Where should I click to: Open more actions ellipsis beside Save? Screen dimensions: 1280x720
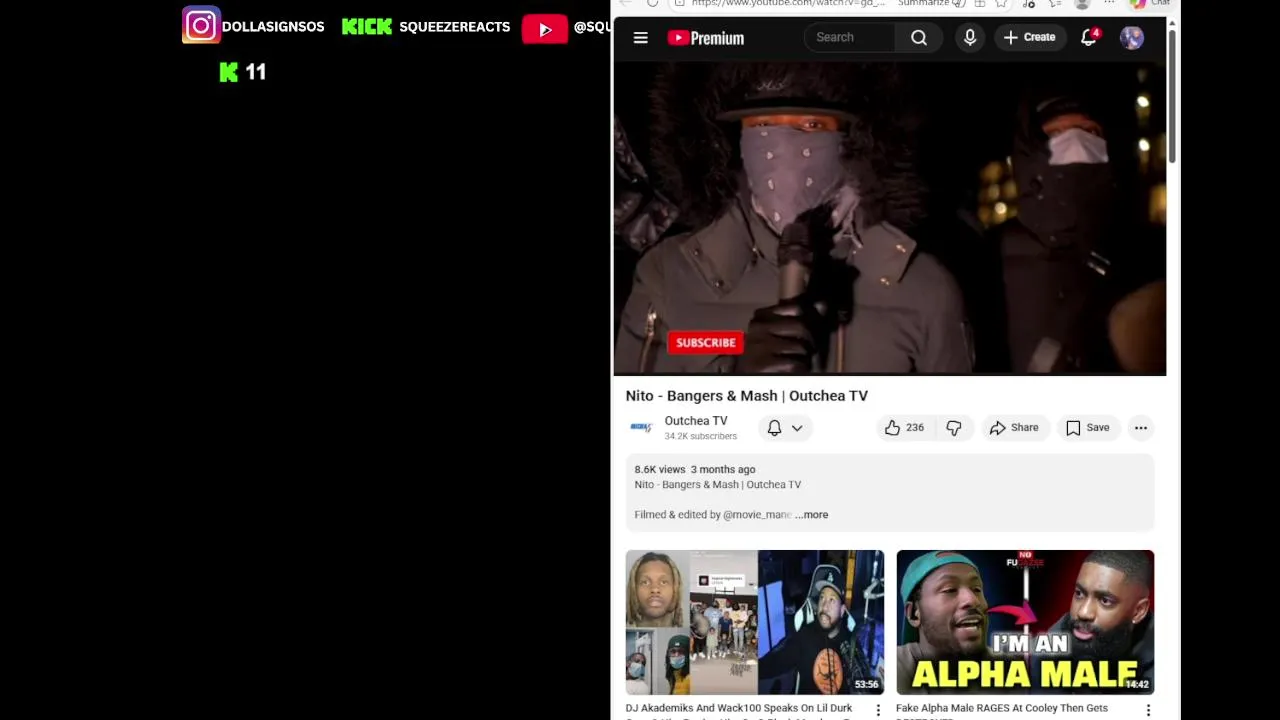1140,428
